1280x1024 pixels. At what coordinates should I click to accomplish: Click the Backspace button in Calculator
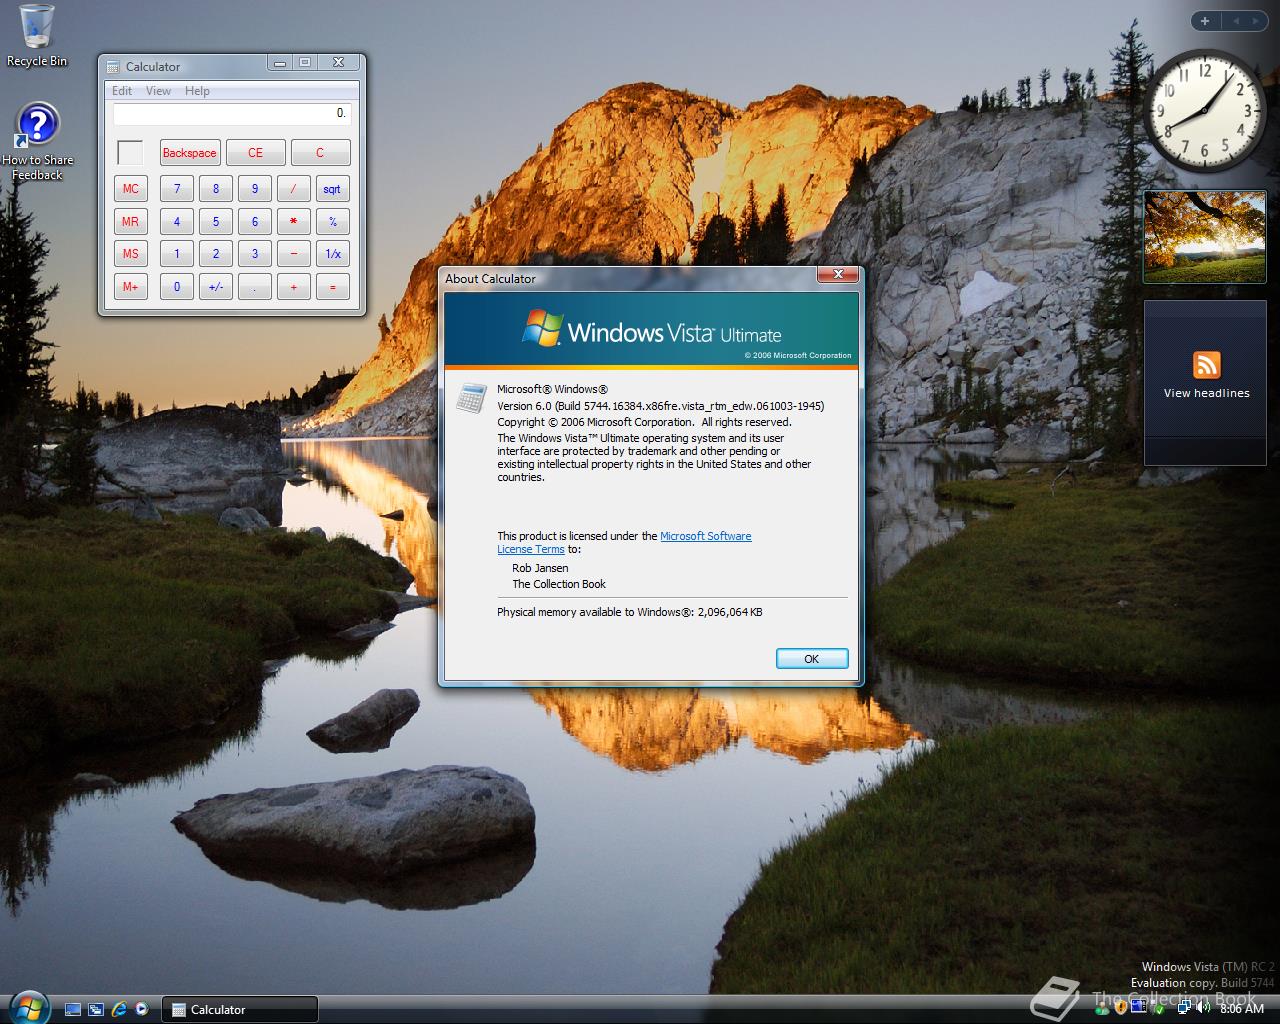pos(189,153)
